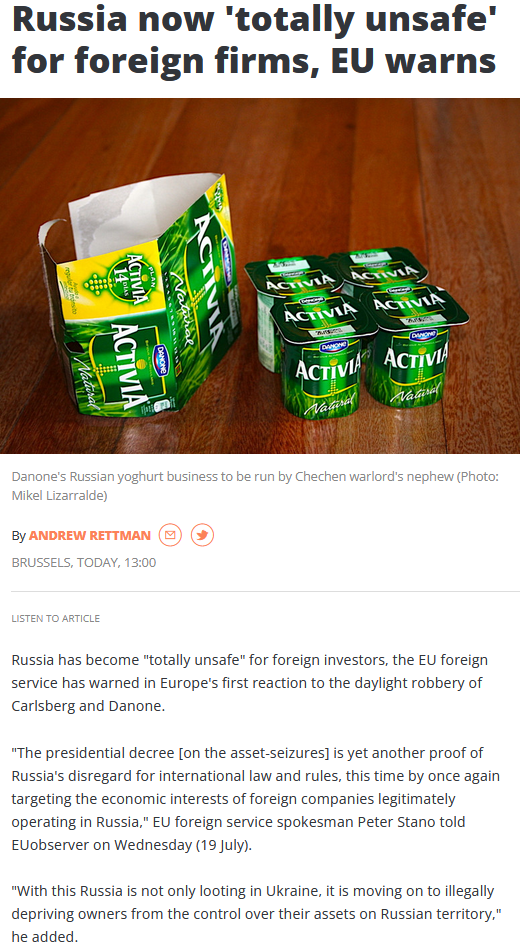Click Listen to Article label

point(55,618)
